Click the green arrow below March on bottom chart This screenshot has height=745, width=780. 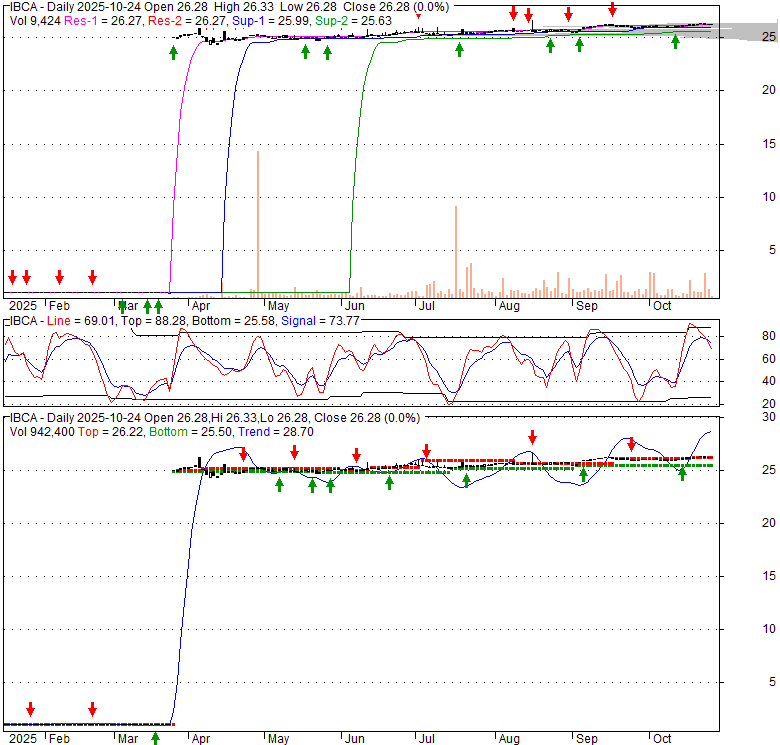(155, 738)
